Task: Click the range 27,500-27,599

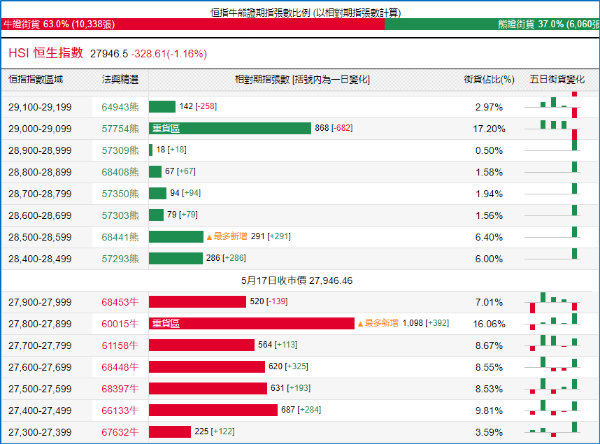Action: click(x=40, y=388)
